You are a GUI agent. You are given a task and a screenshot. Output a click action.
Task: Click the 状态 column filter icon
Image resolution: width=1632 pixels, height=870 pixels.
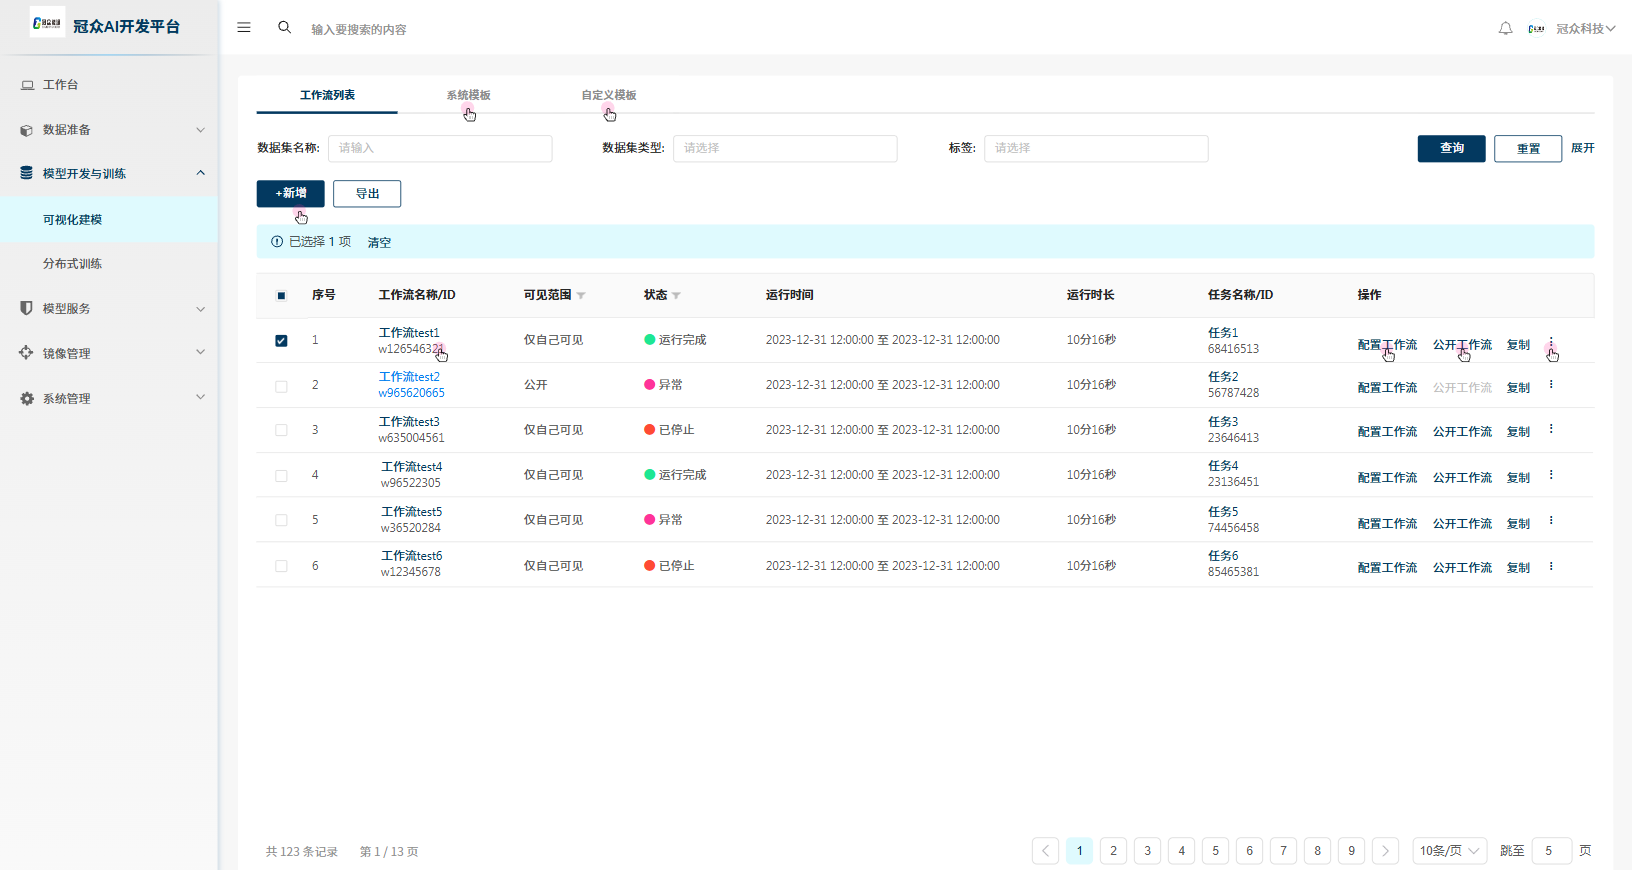(676, 296)
